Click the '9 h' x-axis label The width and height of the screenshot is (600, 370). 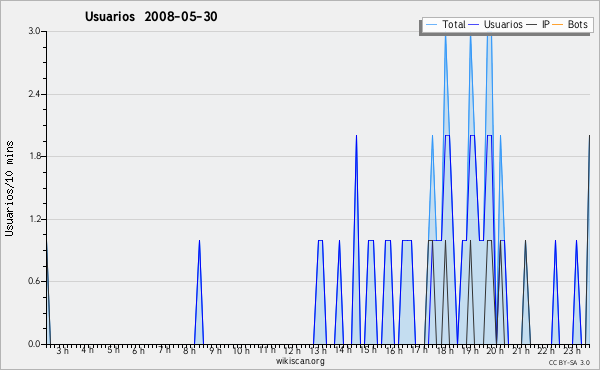point(215,350)
